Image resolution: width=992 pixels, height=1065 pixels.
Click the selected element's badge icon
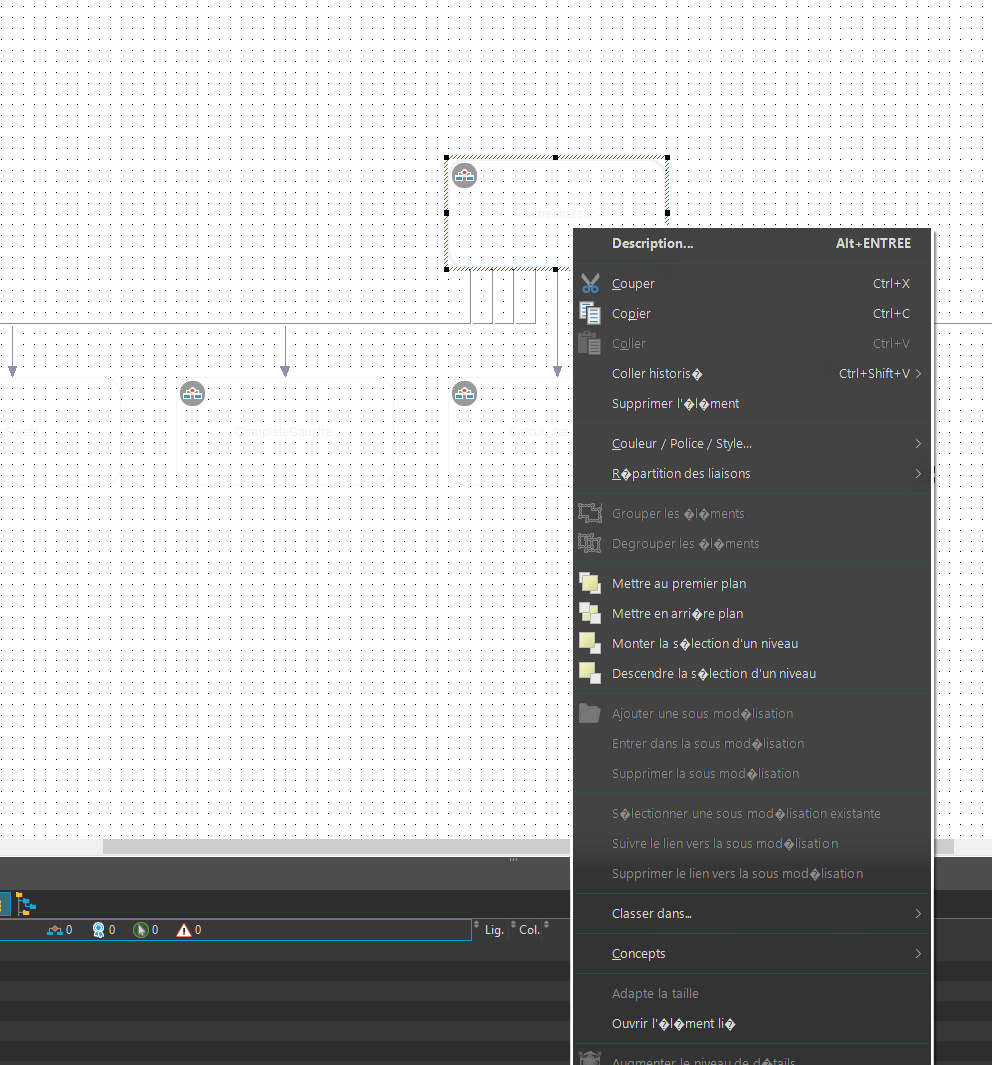point(464,176)
